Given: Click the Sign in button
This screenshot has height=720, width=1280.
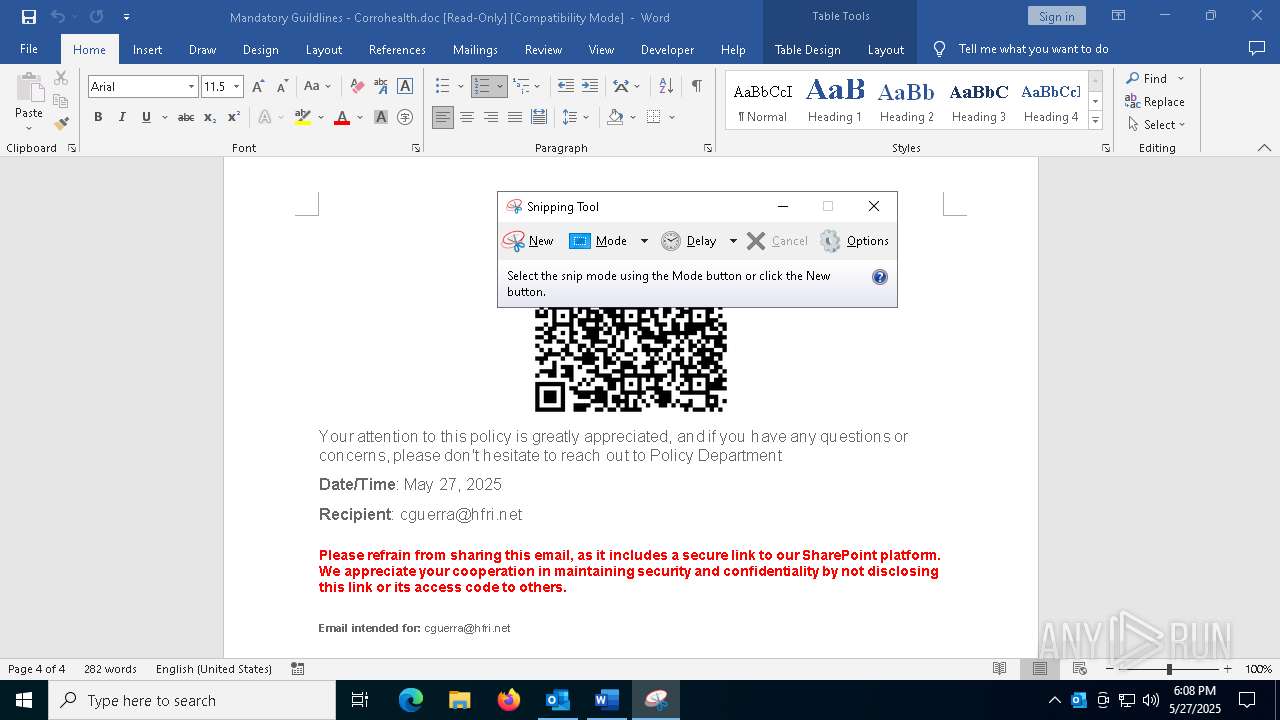Looking at the screenshot, I should (1056, 16).
